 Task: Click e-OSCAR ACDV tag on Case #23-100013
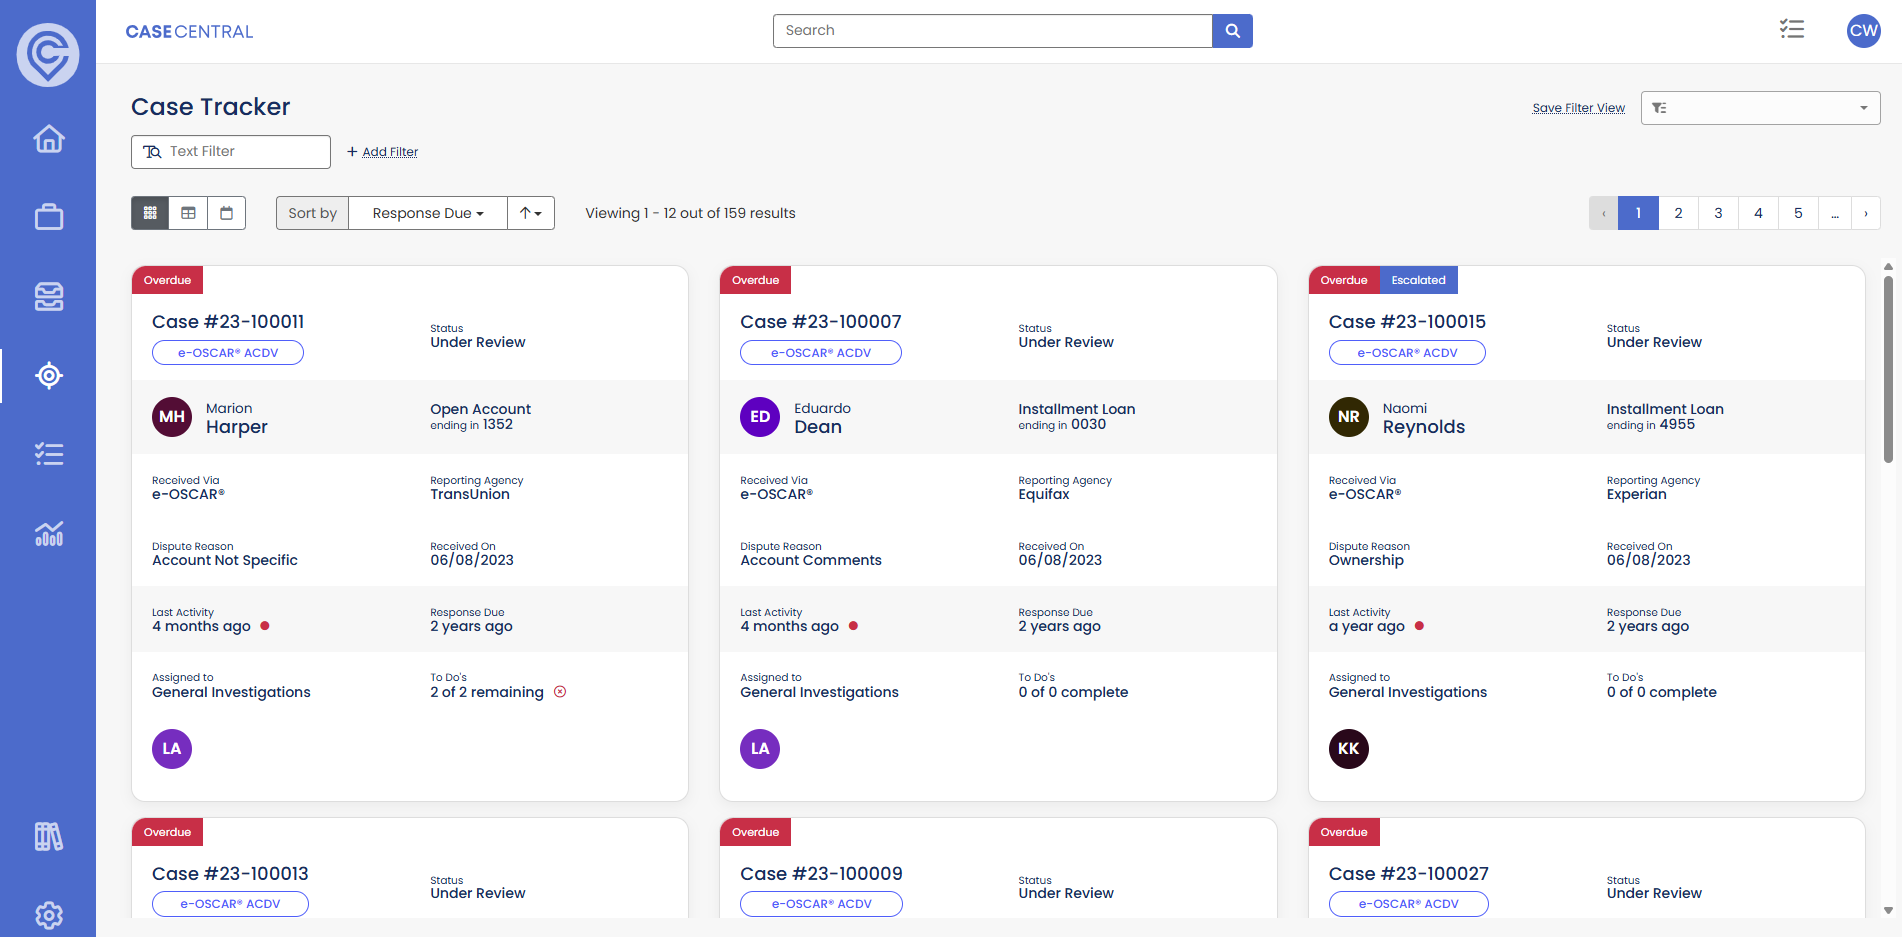pyautogui.click(x=230, y=904)
